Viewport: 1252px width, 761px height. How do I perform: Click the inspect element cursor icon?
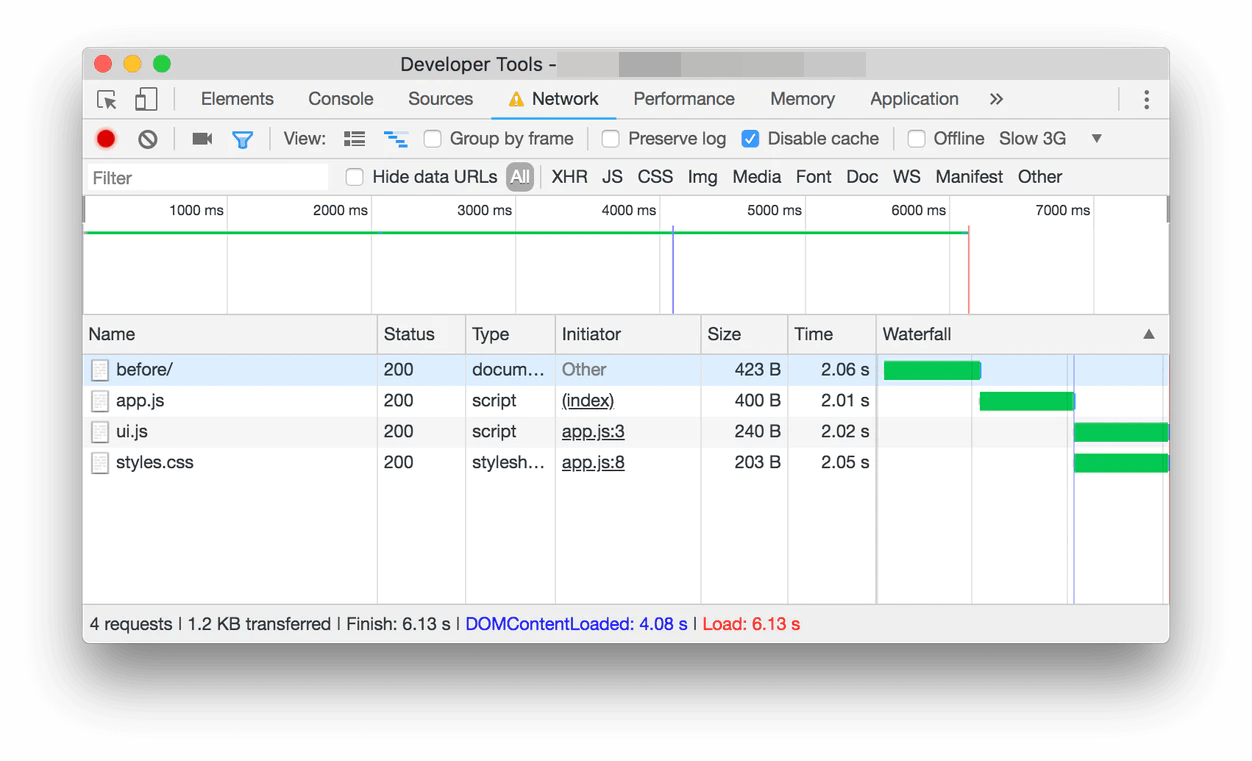pos(107,99)
